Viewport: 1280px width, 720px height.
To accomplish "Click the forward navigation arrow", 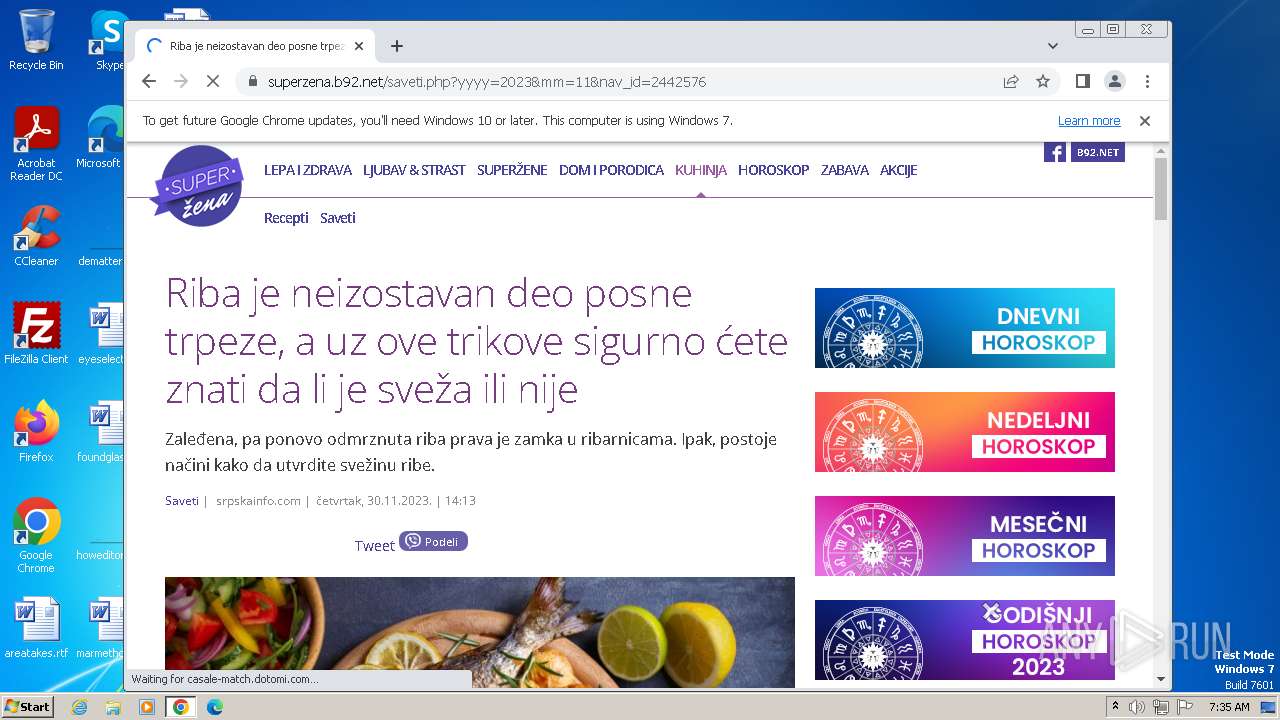I will click(x=181, y=81).
